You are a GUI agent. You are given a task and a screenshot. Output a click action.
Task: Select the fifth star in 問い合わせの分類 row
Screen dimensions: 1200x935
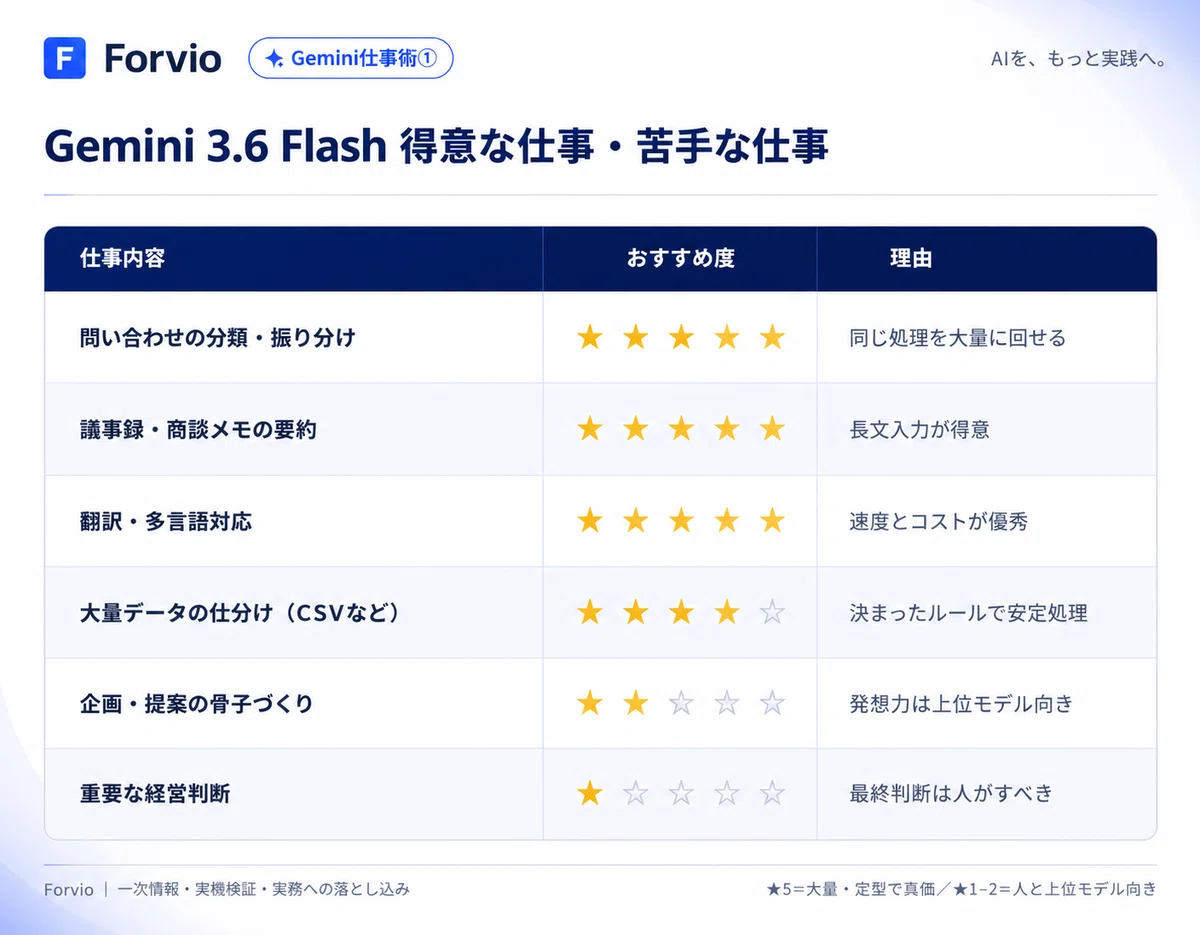point(772,338)
